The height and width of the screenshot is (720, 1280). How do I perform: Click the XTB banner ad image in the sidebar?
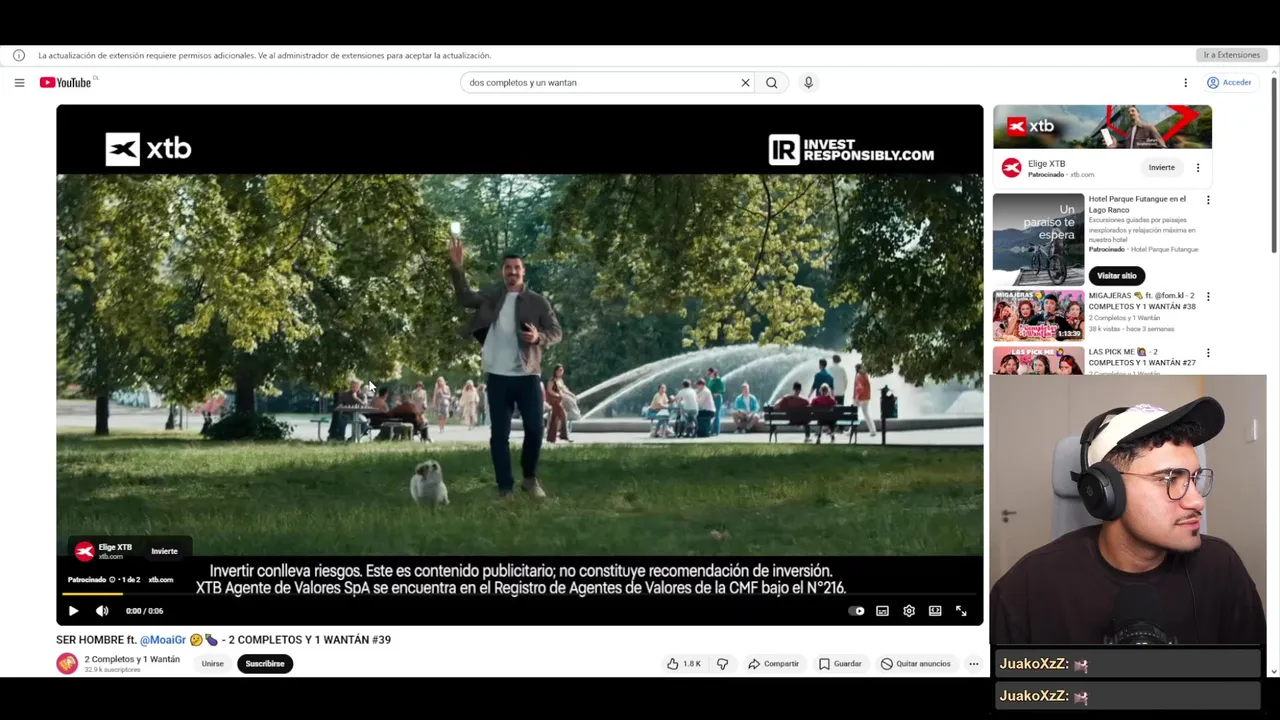pyautogui.click(x=1102, y=127)
